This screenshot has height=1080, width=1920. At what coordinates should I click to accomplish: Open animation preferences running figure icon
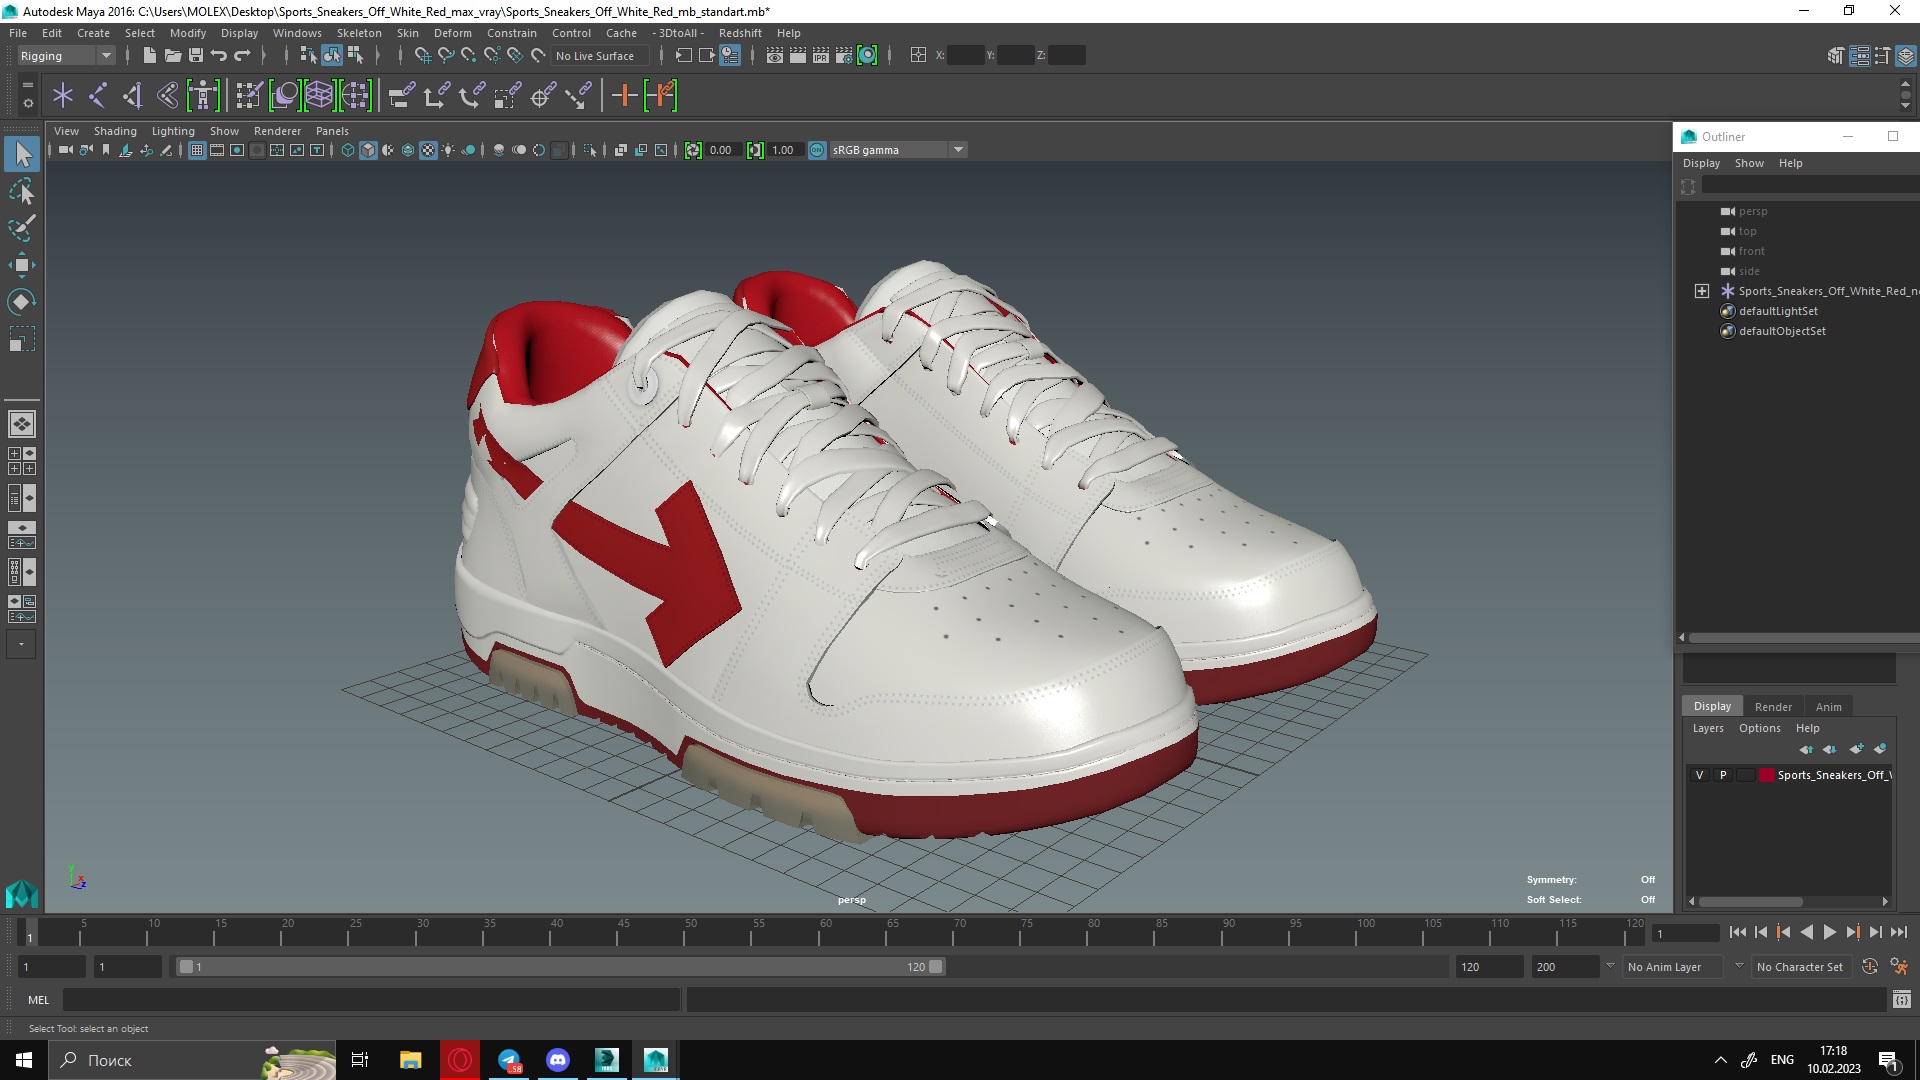coord(1899,967)
